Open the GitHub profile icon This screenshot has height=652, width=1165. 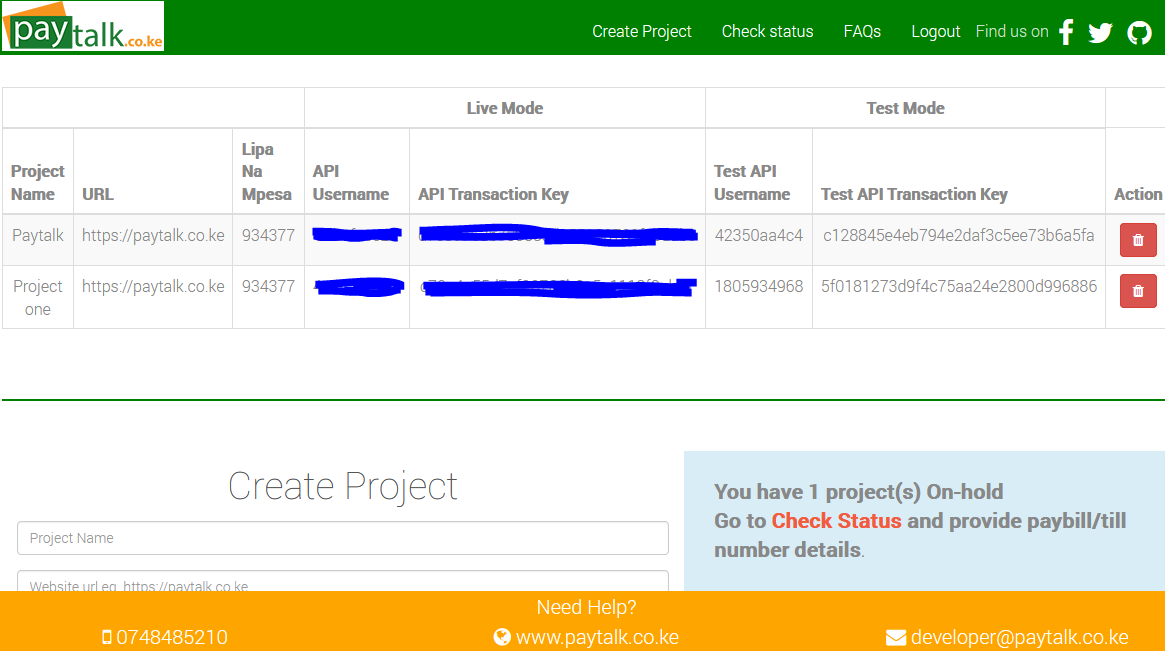1139,33
